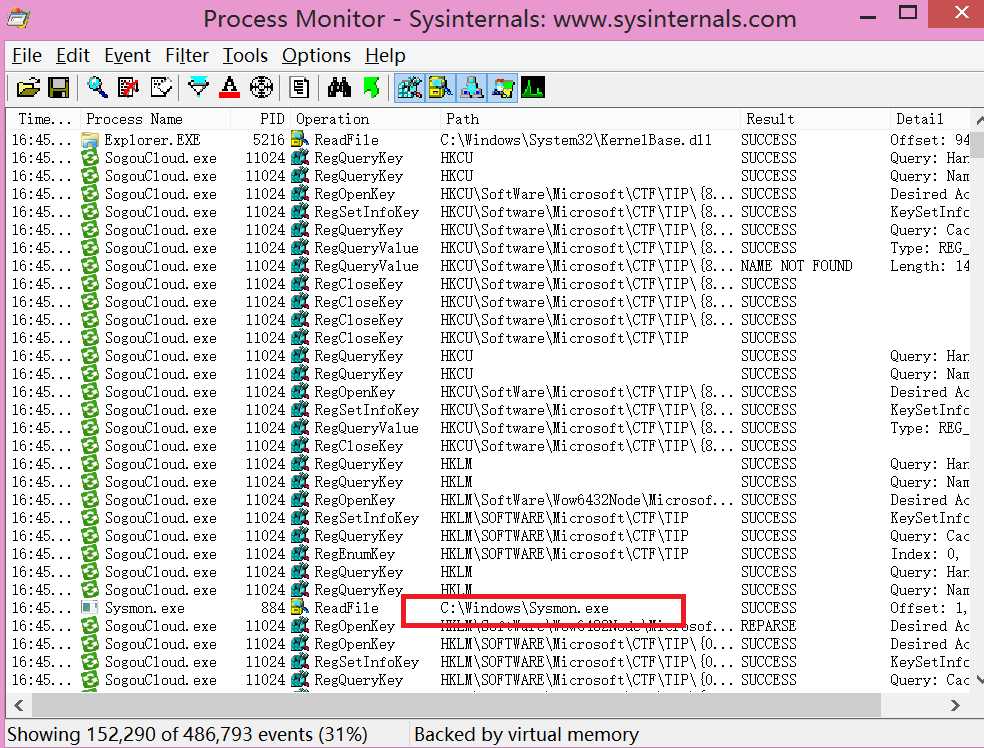This screenshot has height=748, width=984.
Task: Click the Clear display icon
Action: 161,87
